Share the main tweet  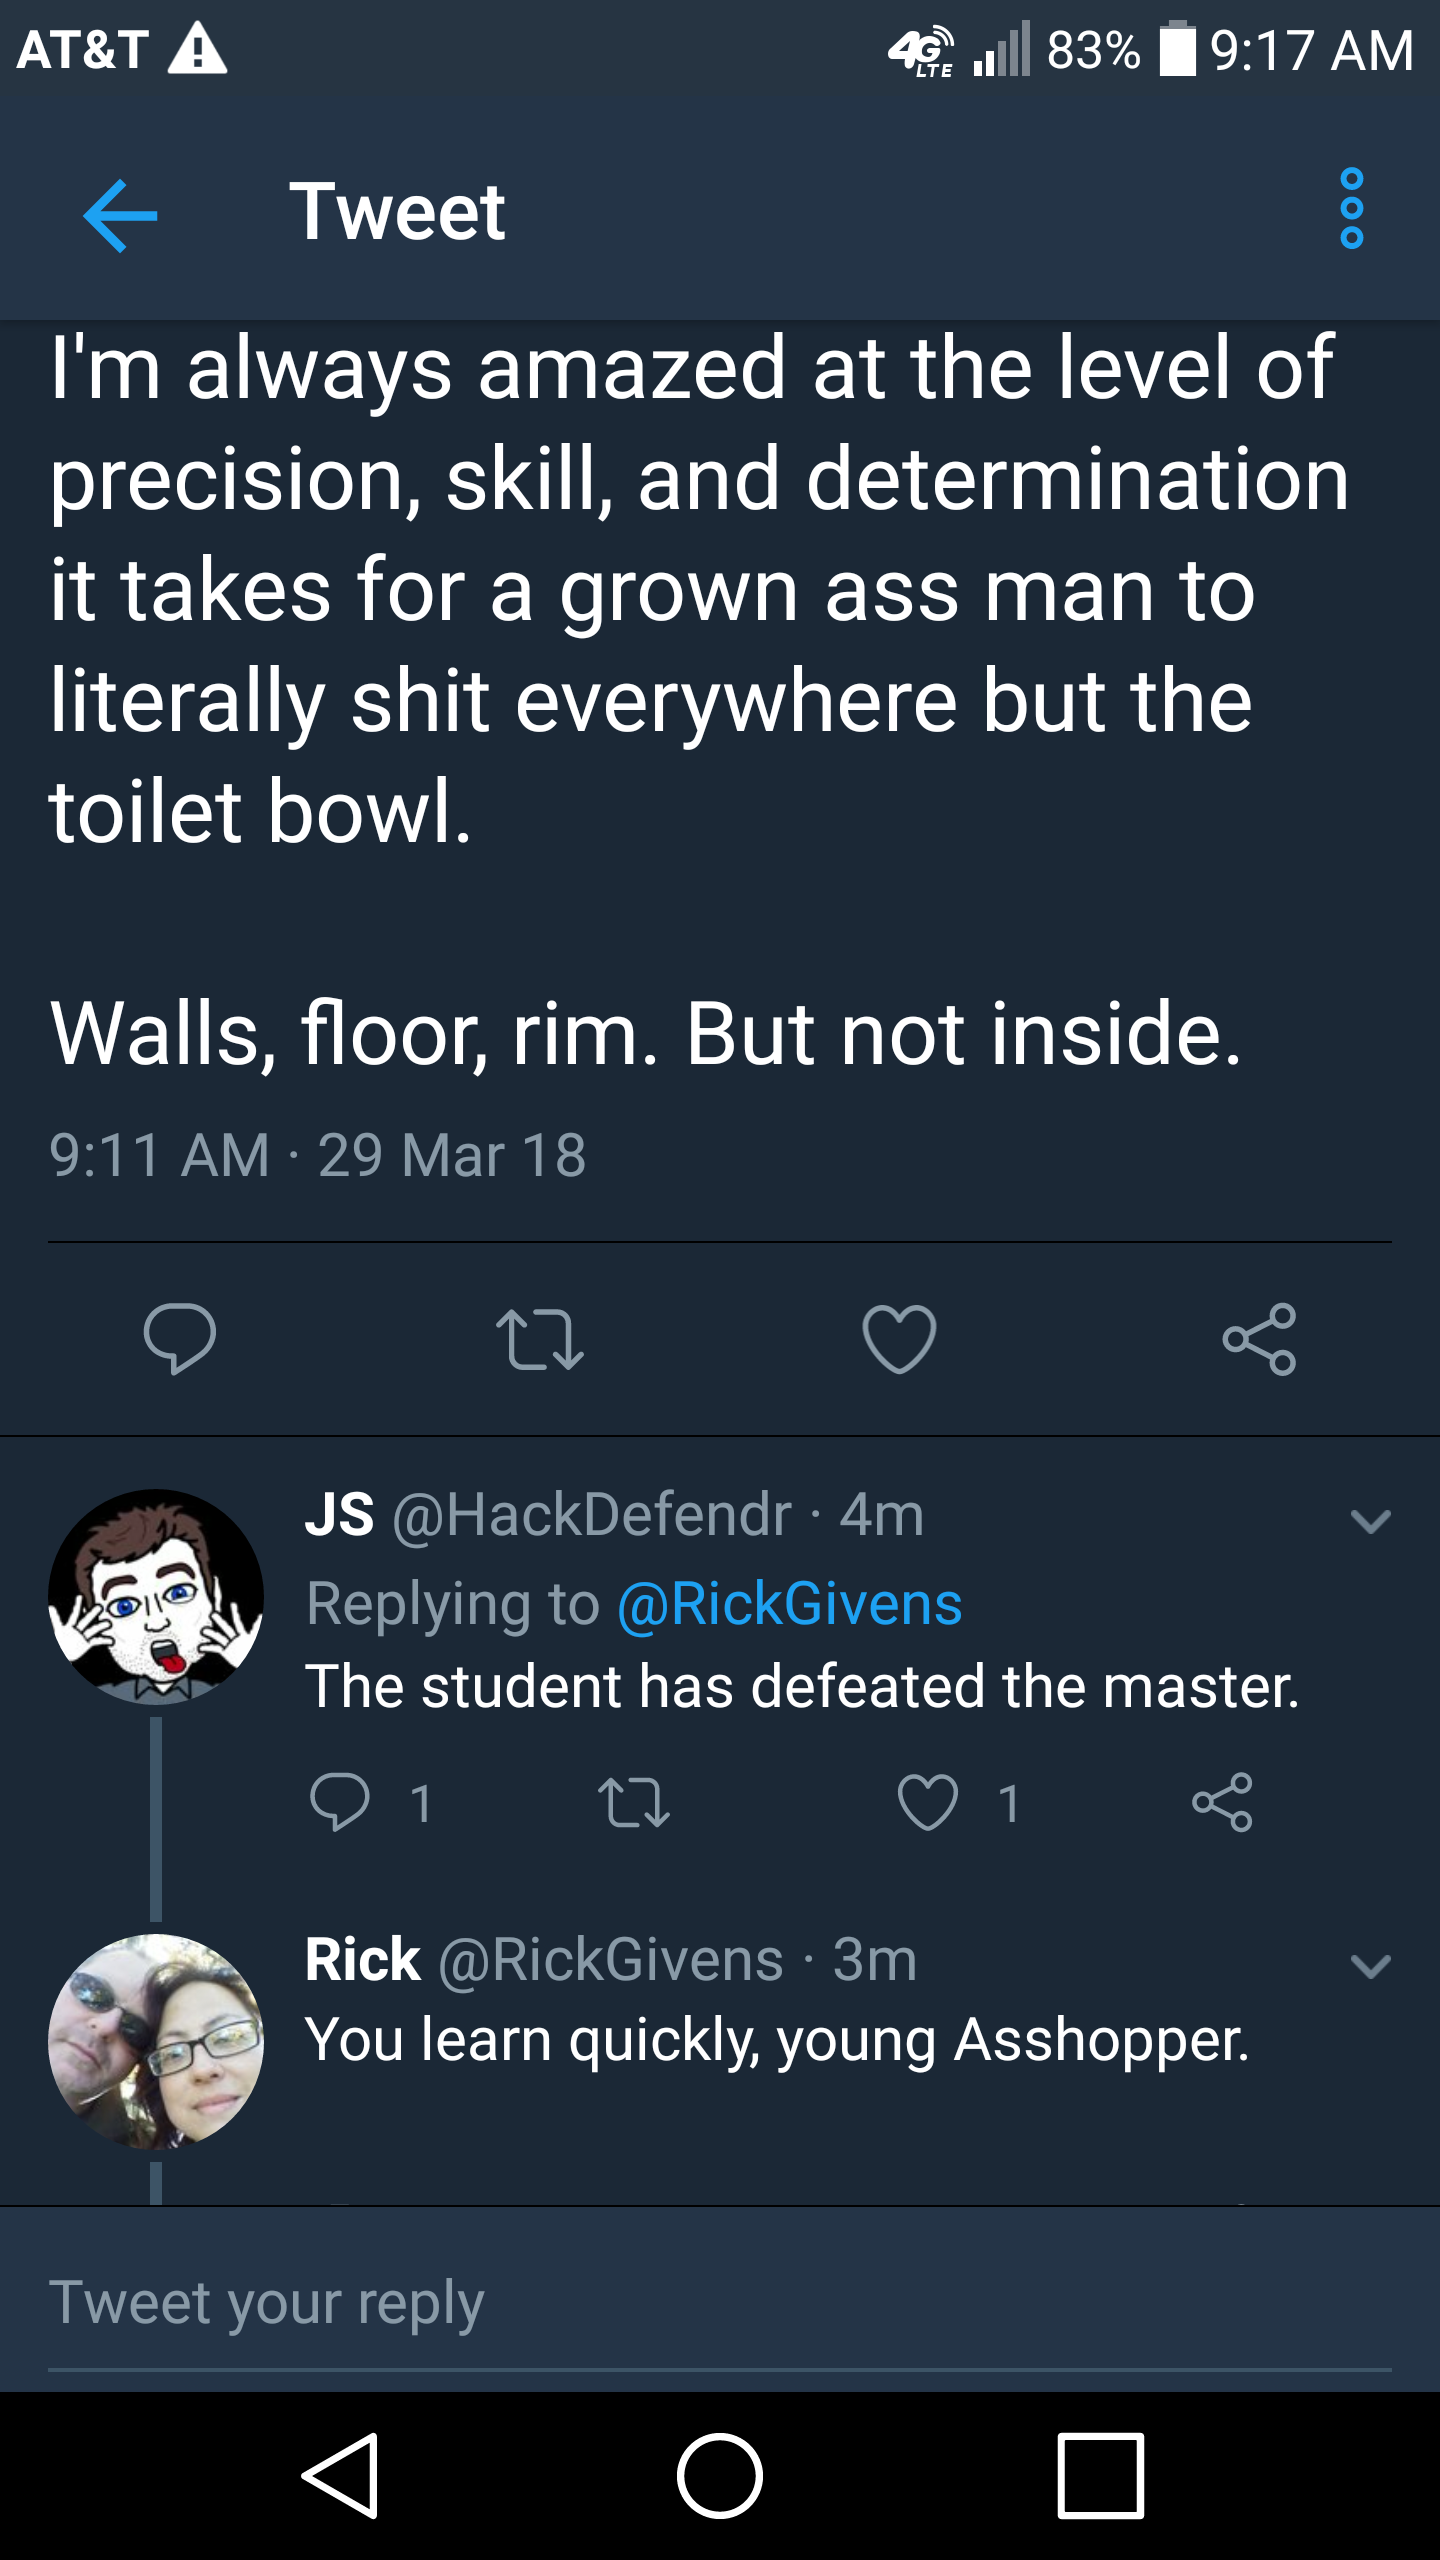pos(1259,1339)
